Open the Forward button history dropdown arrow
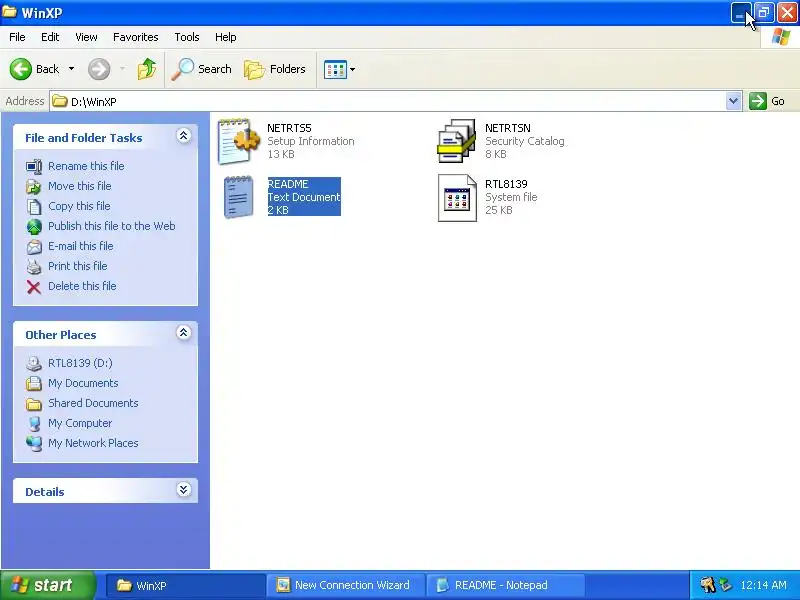This screenshot has width=800, height=600. click(122, 69)
